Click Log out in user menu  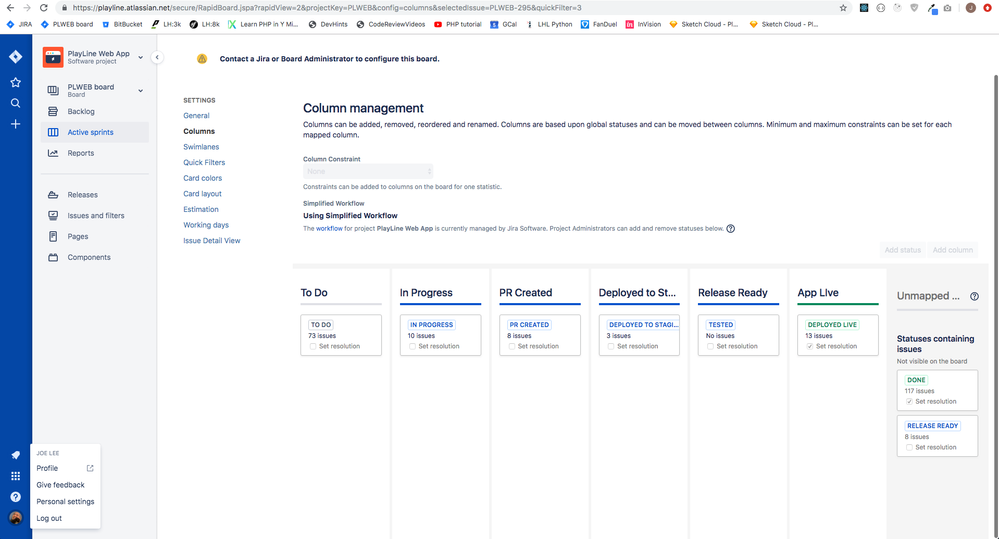(49, 519)
